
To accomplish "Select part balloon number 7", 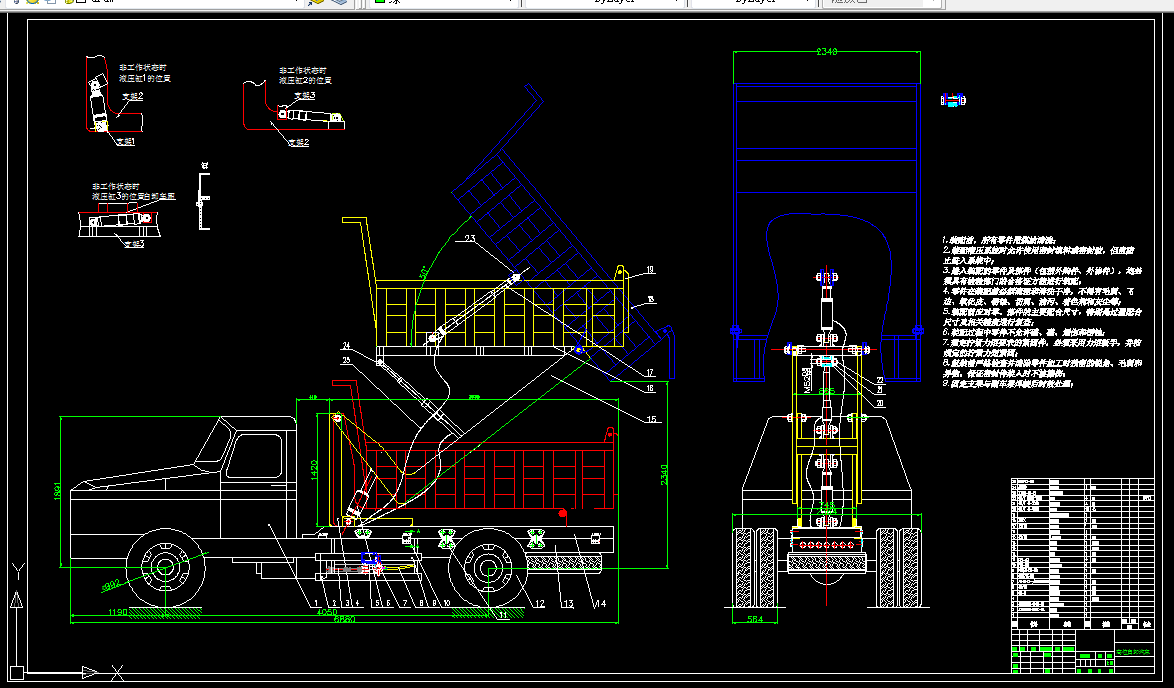I will (x=405, y=603).
